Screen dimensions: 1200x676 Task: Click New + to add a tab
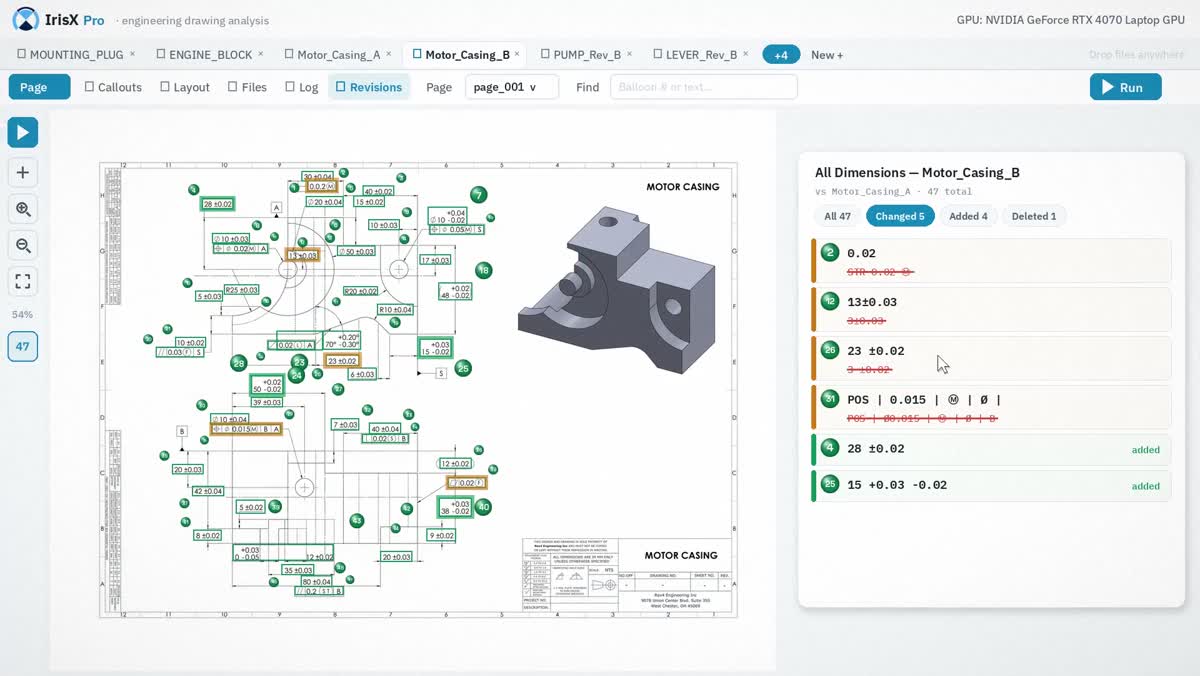pos(827,55)
